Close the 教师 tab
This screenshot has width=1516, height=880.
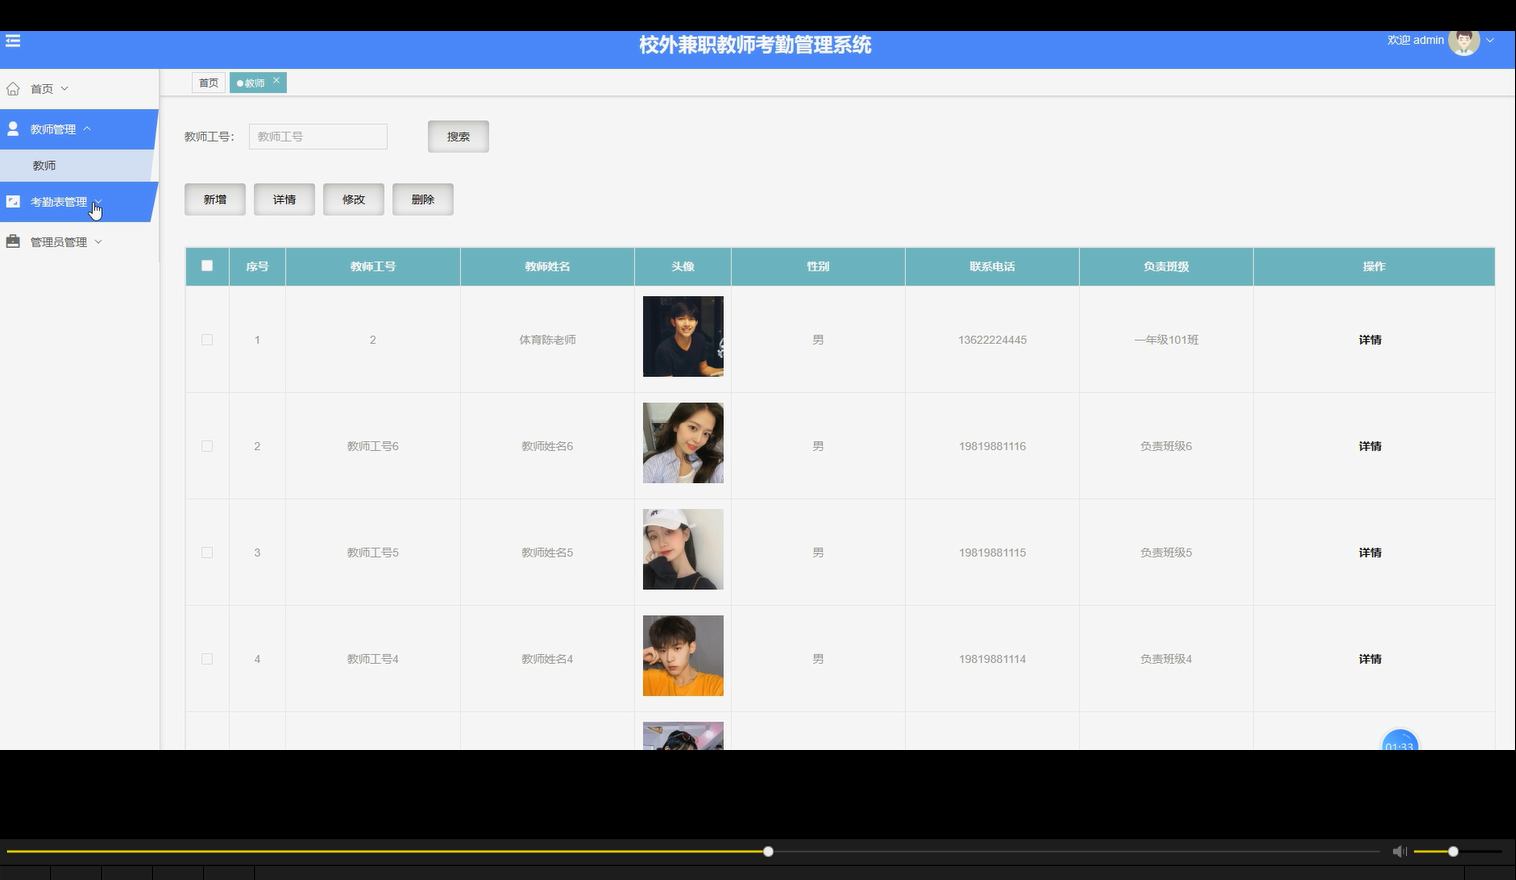(276, 81)
